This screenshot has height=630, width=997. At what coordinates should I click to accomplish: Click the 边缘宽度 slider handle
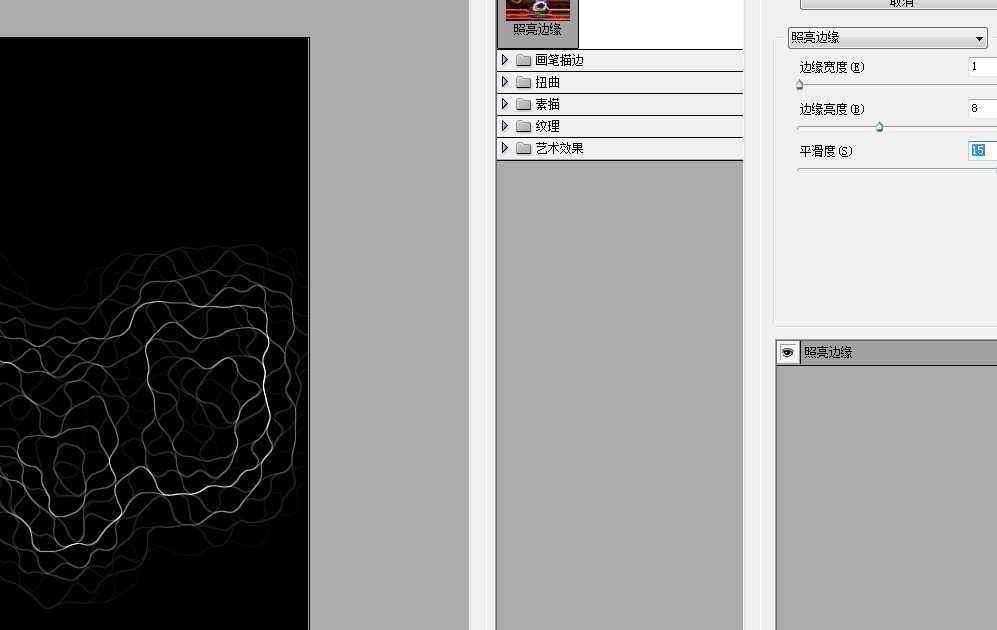(800, 85)
